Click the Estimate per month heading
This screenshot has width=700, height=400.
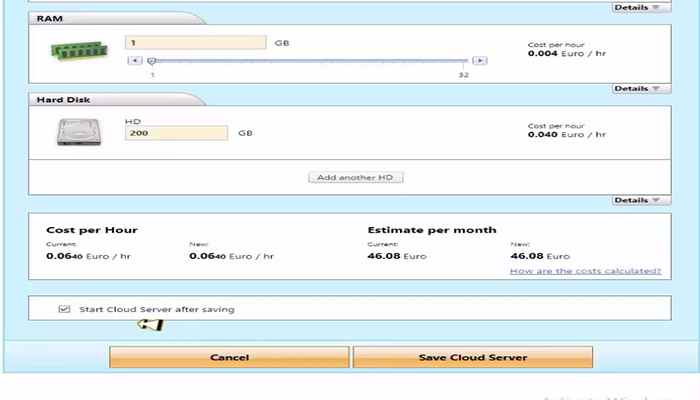tap(432, 230)
